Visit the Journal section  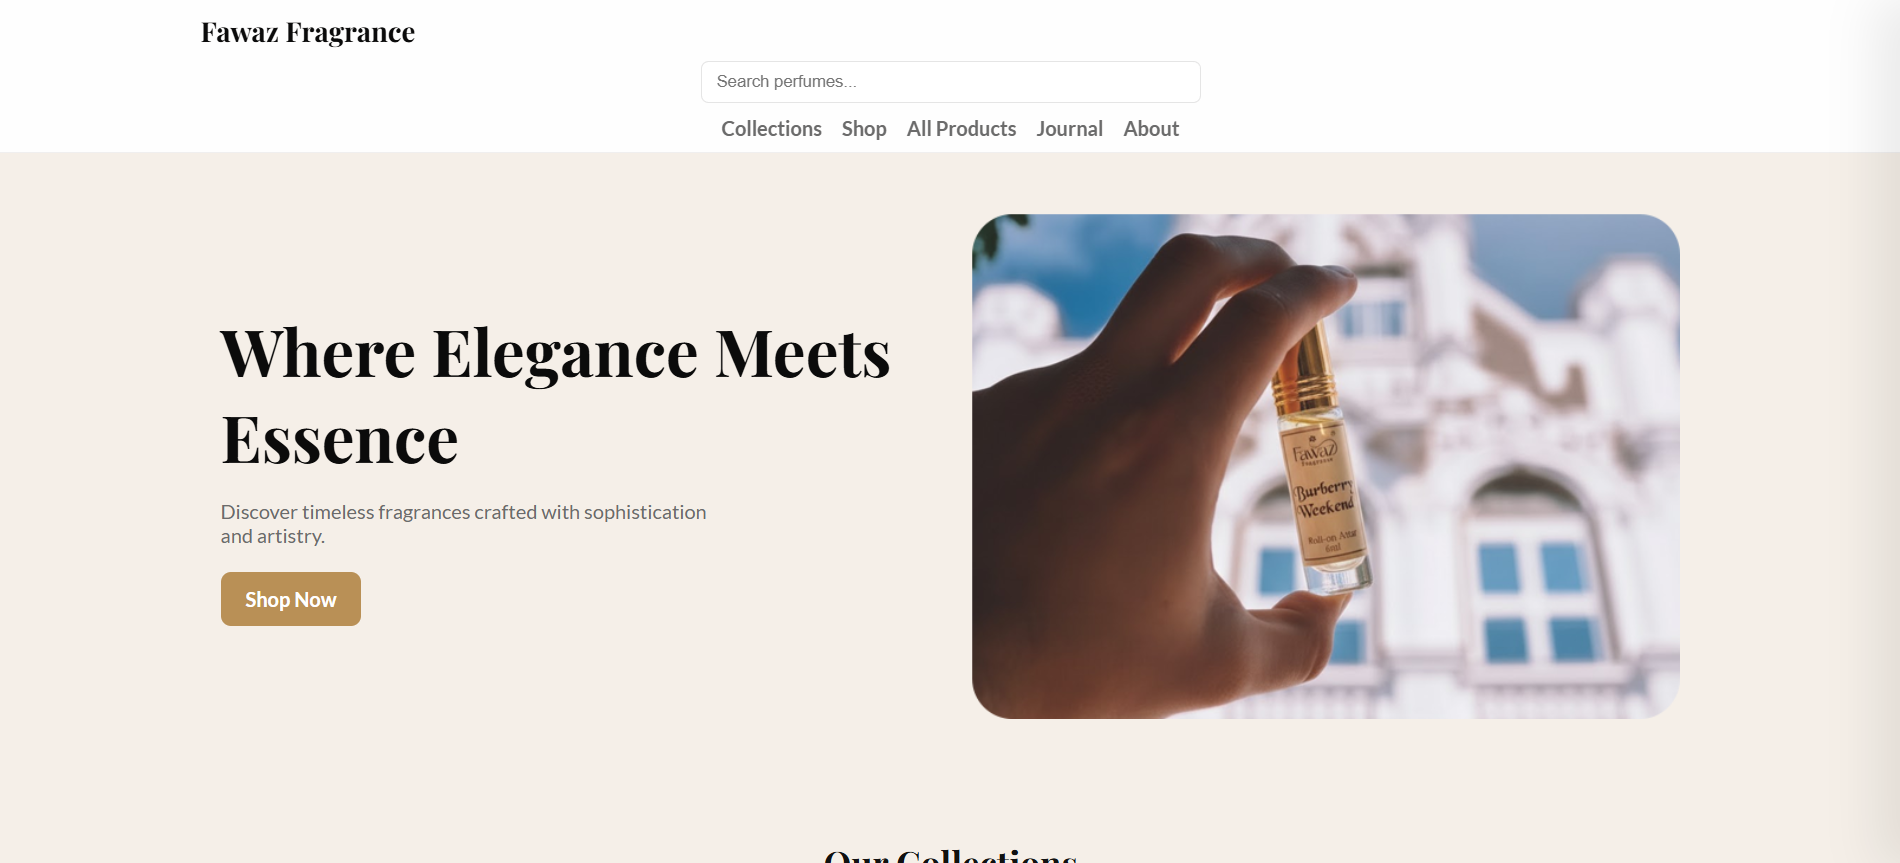pos(1069,129)
